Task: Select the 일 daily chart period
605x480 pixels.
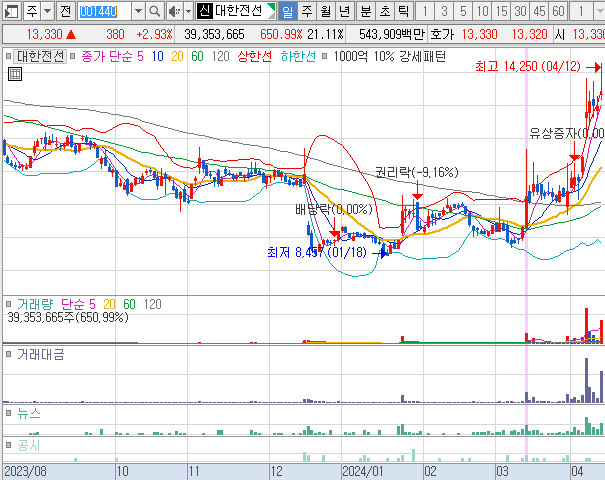Action: click(x=288, y=11)
